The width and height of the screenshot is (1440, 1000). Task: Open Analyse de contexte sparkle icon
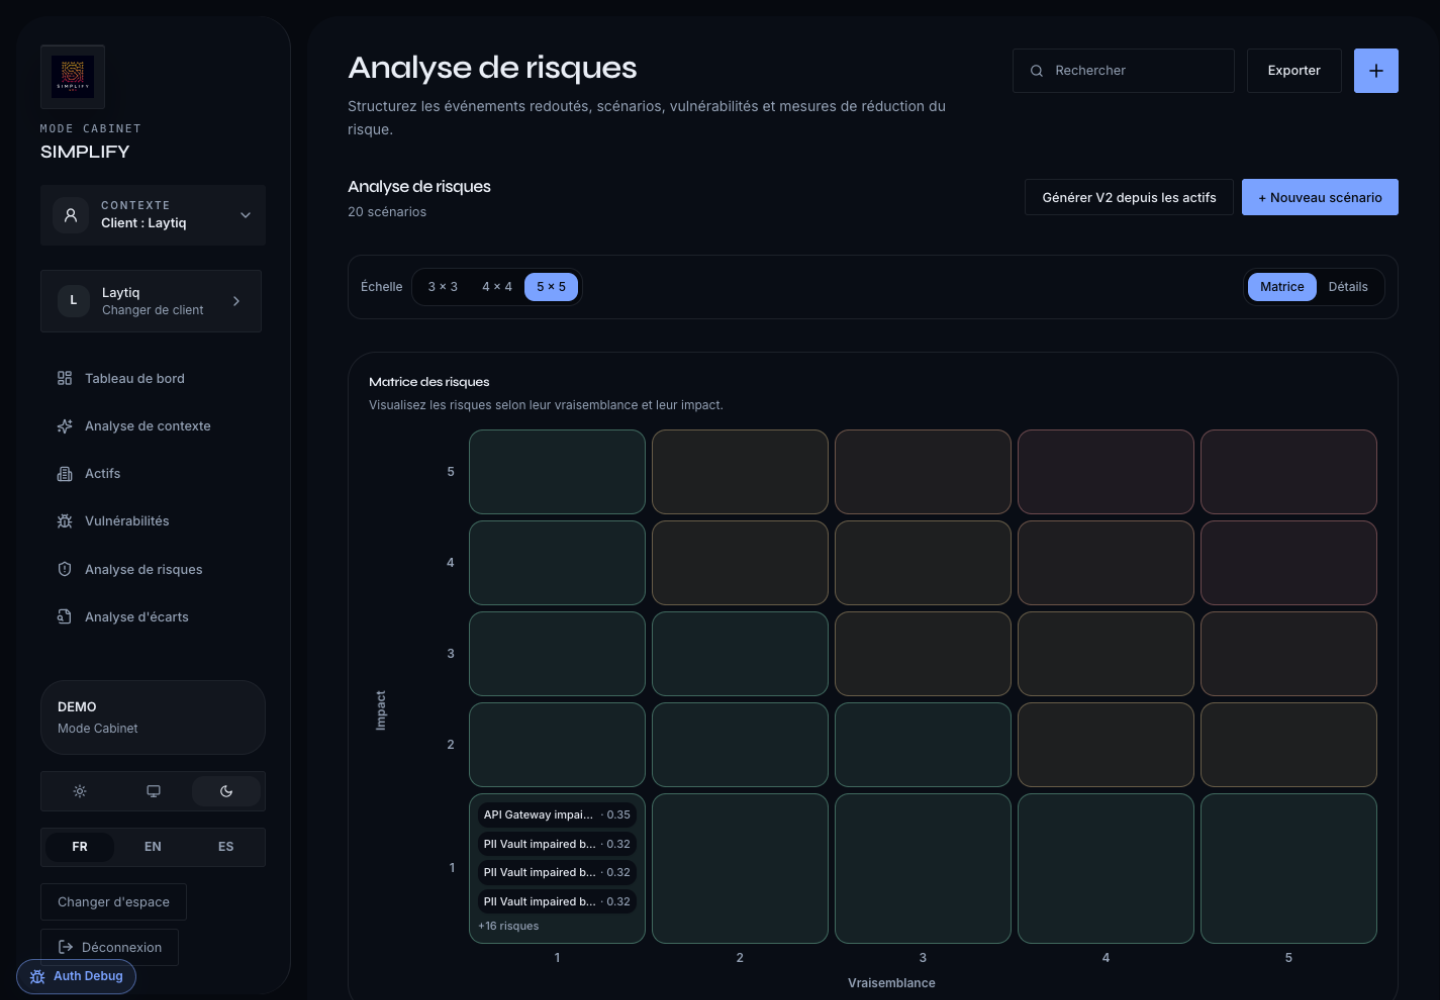point(65,426)
